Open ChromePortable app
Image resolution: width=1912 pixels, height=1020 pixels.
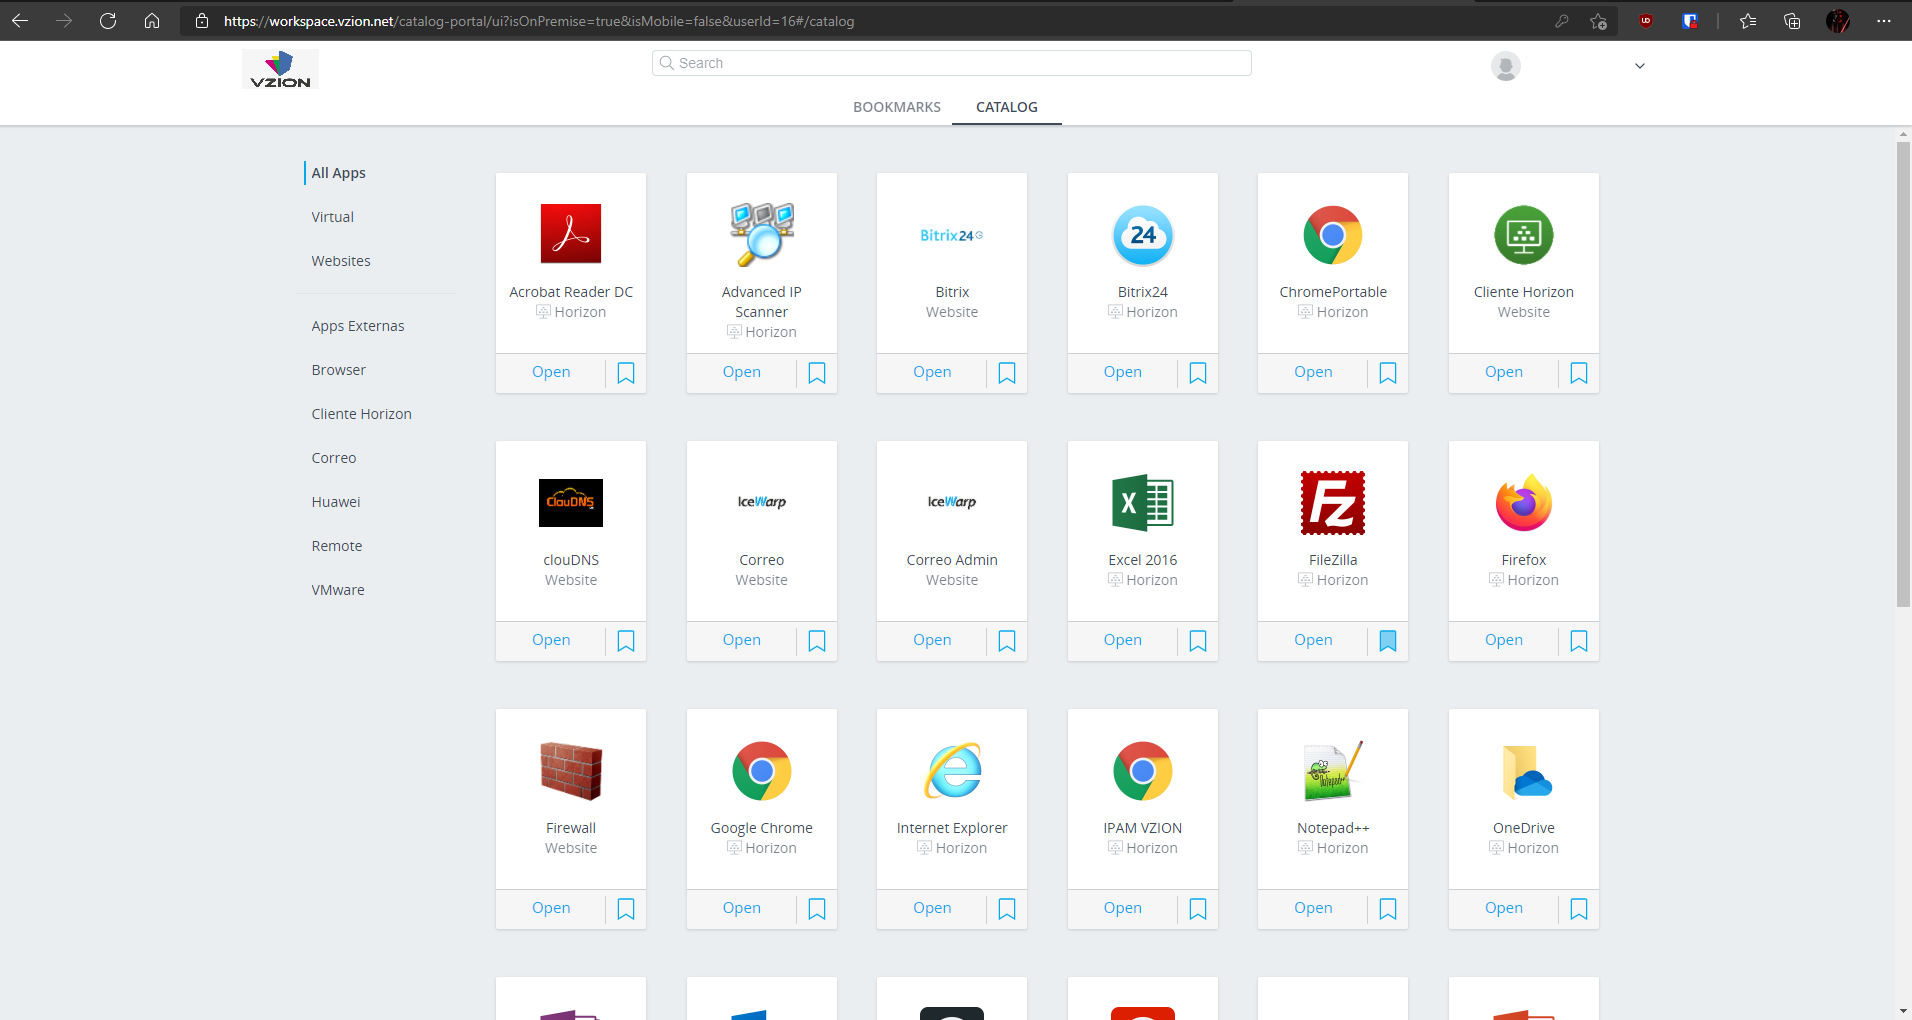click(1313, 372)
